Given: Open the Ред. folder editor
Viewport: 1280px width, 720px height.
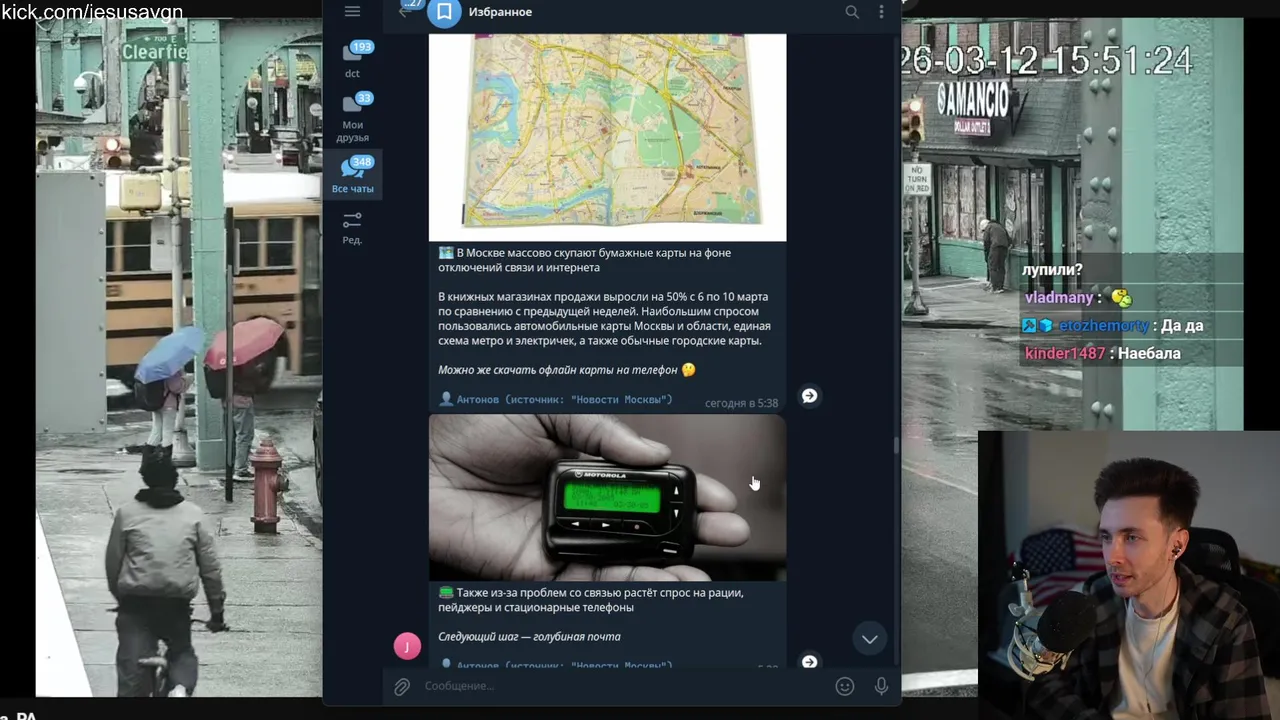Looking at the screenshot, I should [352, 228].
